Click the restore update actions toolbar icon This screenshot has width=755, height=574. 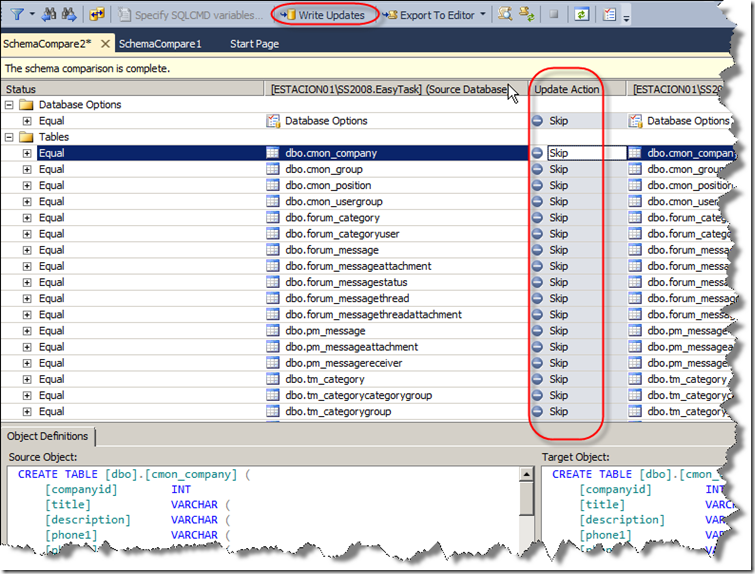coord(97,15)
